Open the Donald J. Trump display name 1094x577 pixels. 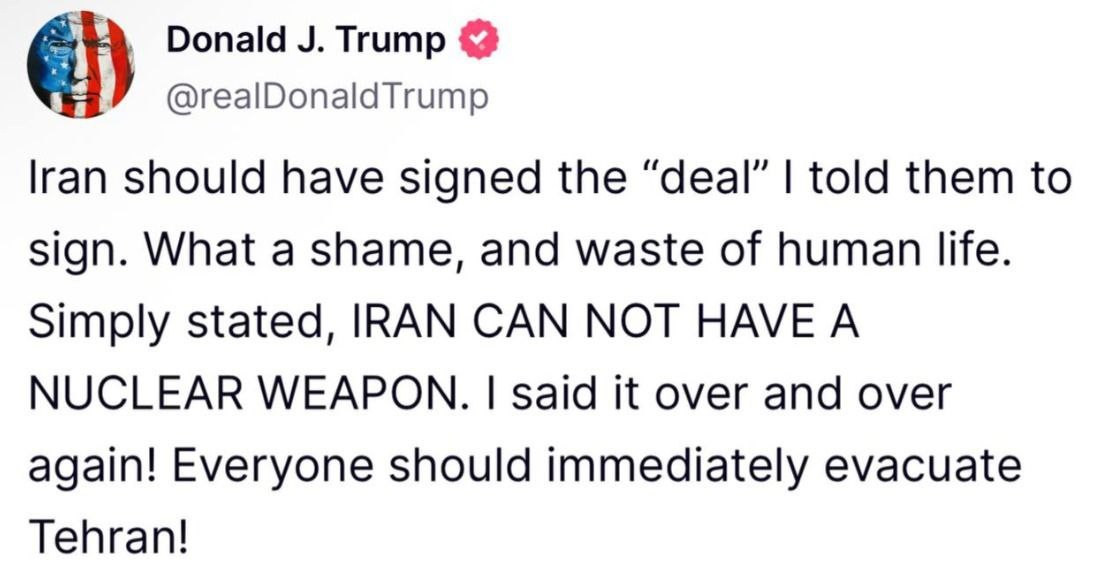[306, 40]
